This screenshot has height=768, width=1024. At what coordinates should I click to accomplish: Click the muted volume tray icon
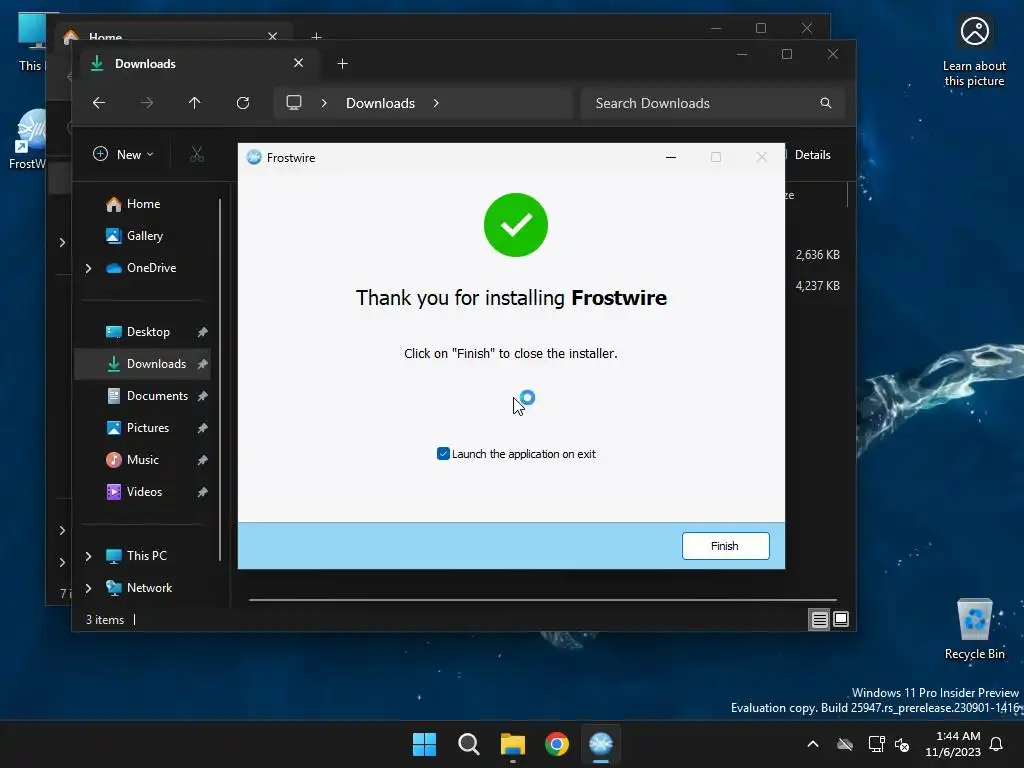[x=903, y=744]
